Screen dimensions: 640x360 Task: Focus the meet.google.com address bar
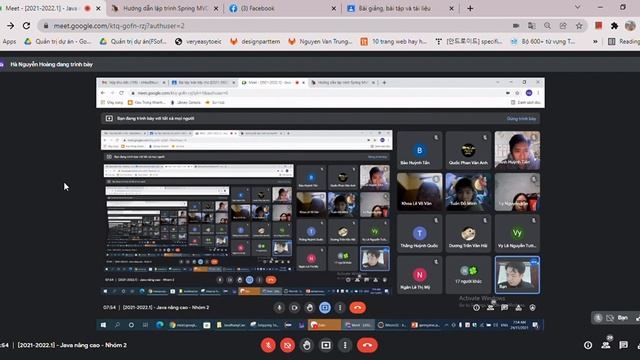[x=278, y=26]
